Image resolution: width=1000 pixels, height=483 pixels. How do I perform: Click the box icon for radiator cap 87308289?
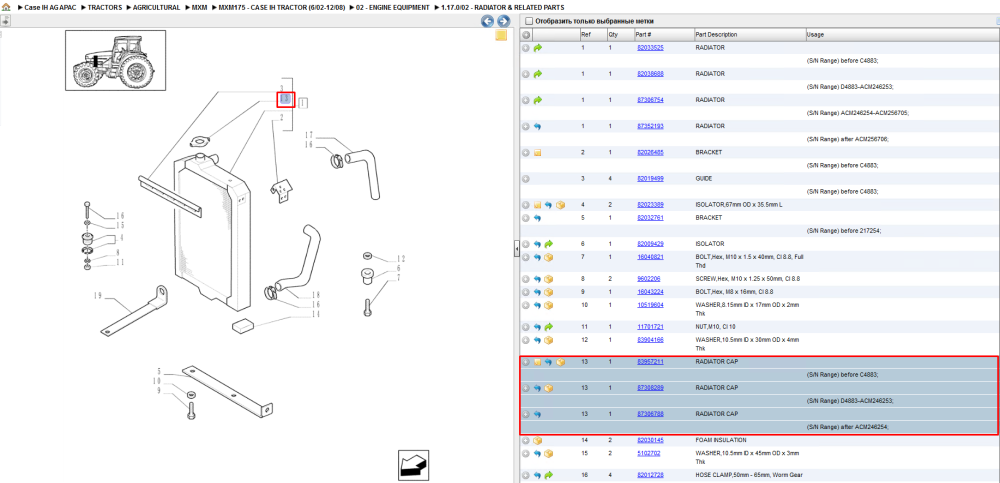coord(549,388)
